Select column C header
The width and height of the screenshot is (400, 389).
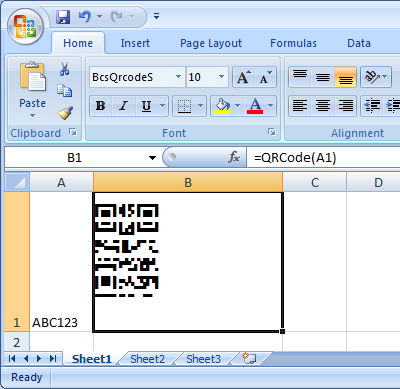(315, 182)
